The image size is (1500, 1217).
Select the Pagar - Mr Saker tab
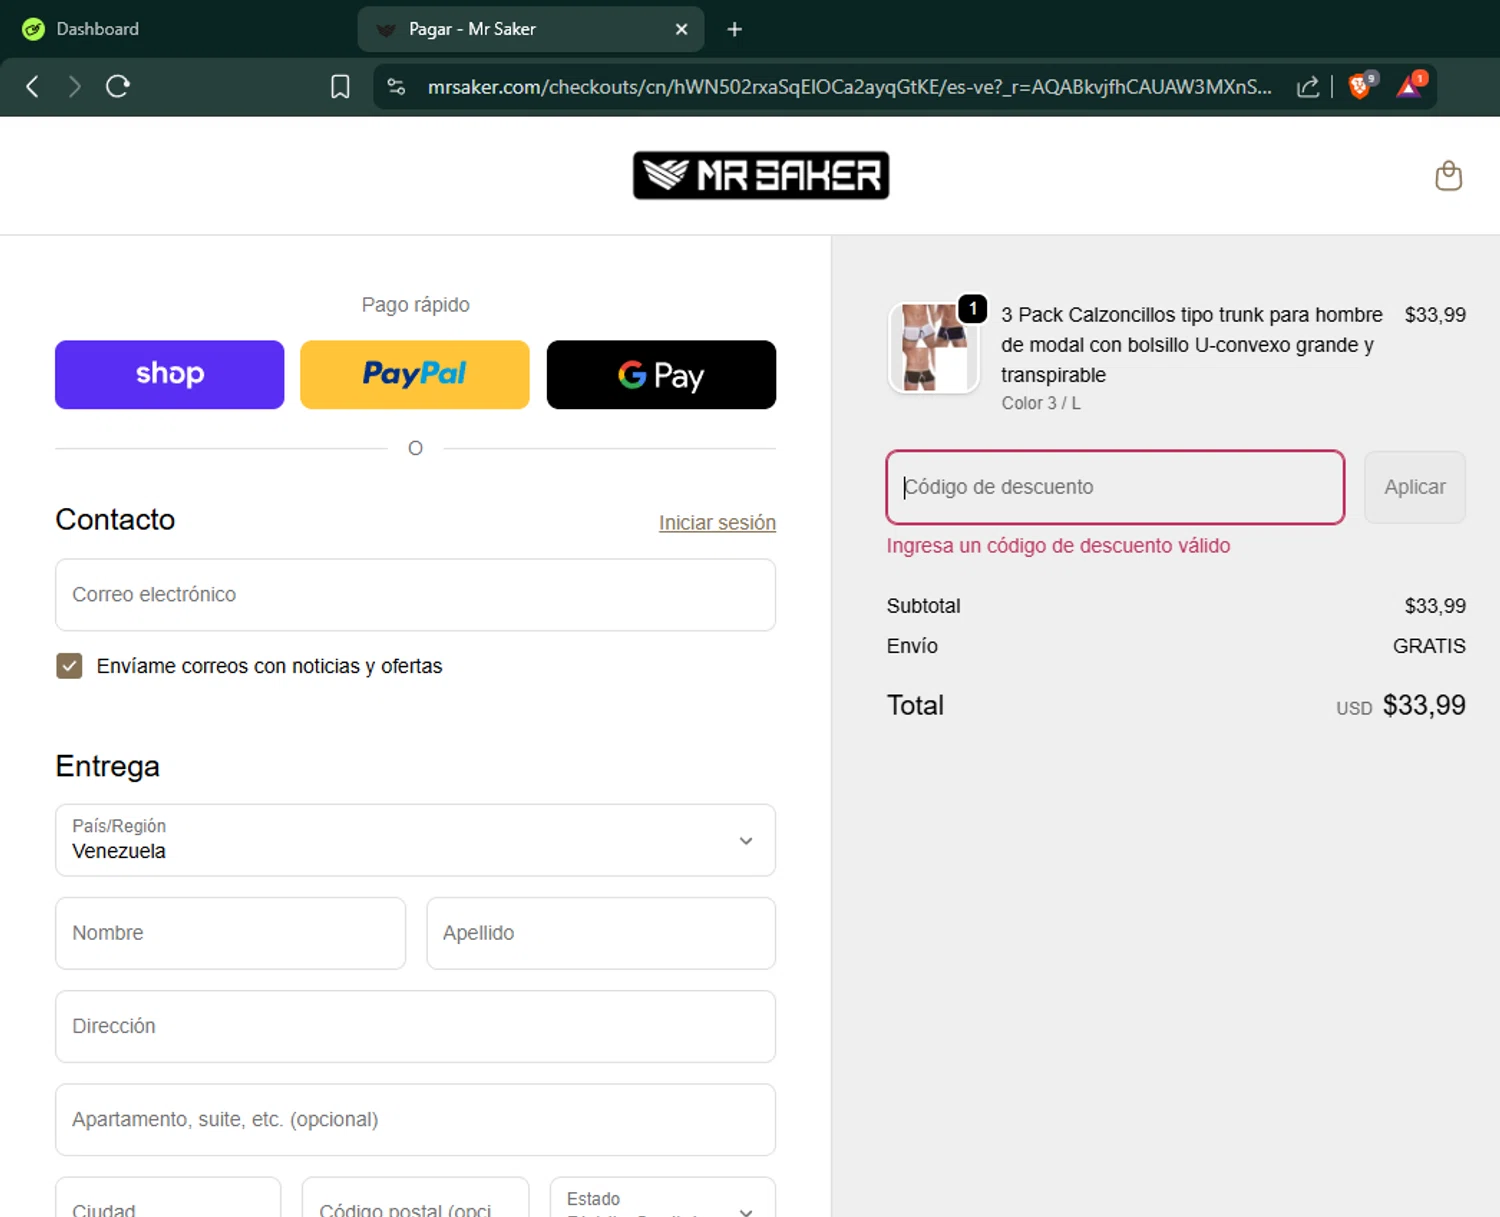(531, 29)
